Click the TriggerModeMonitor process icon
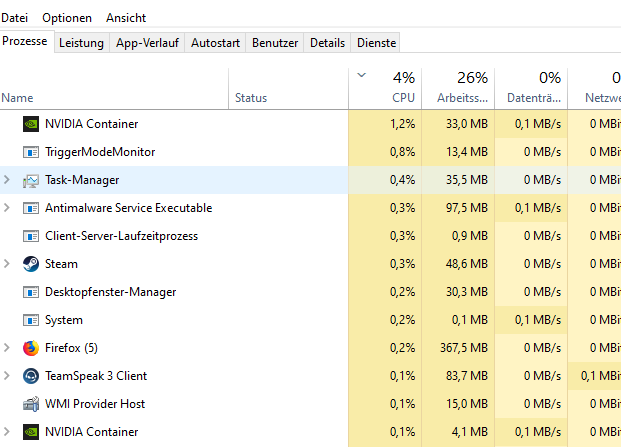The width and height of the screenshot is (621, 447). 30,152
